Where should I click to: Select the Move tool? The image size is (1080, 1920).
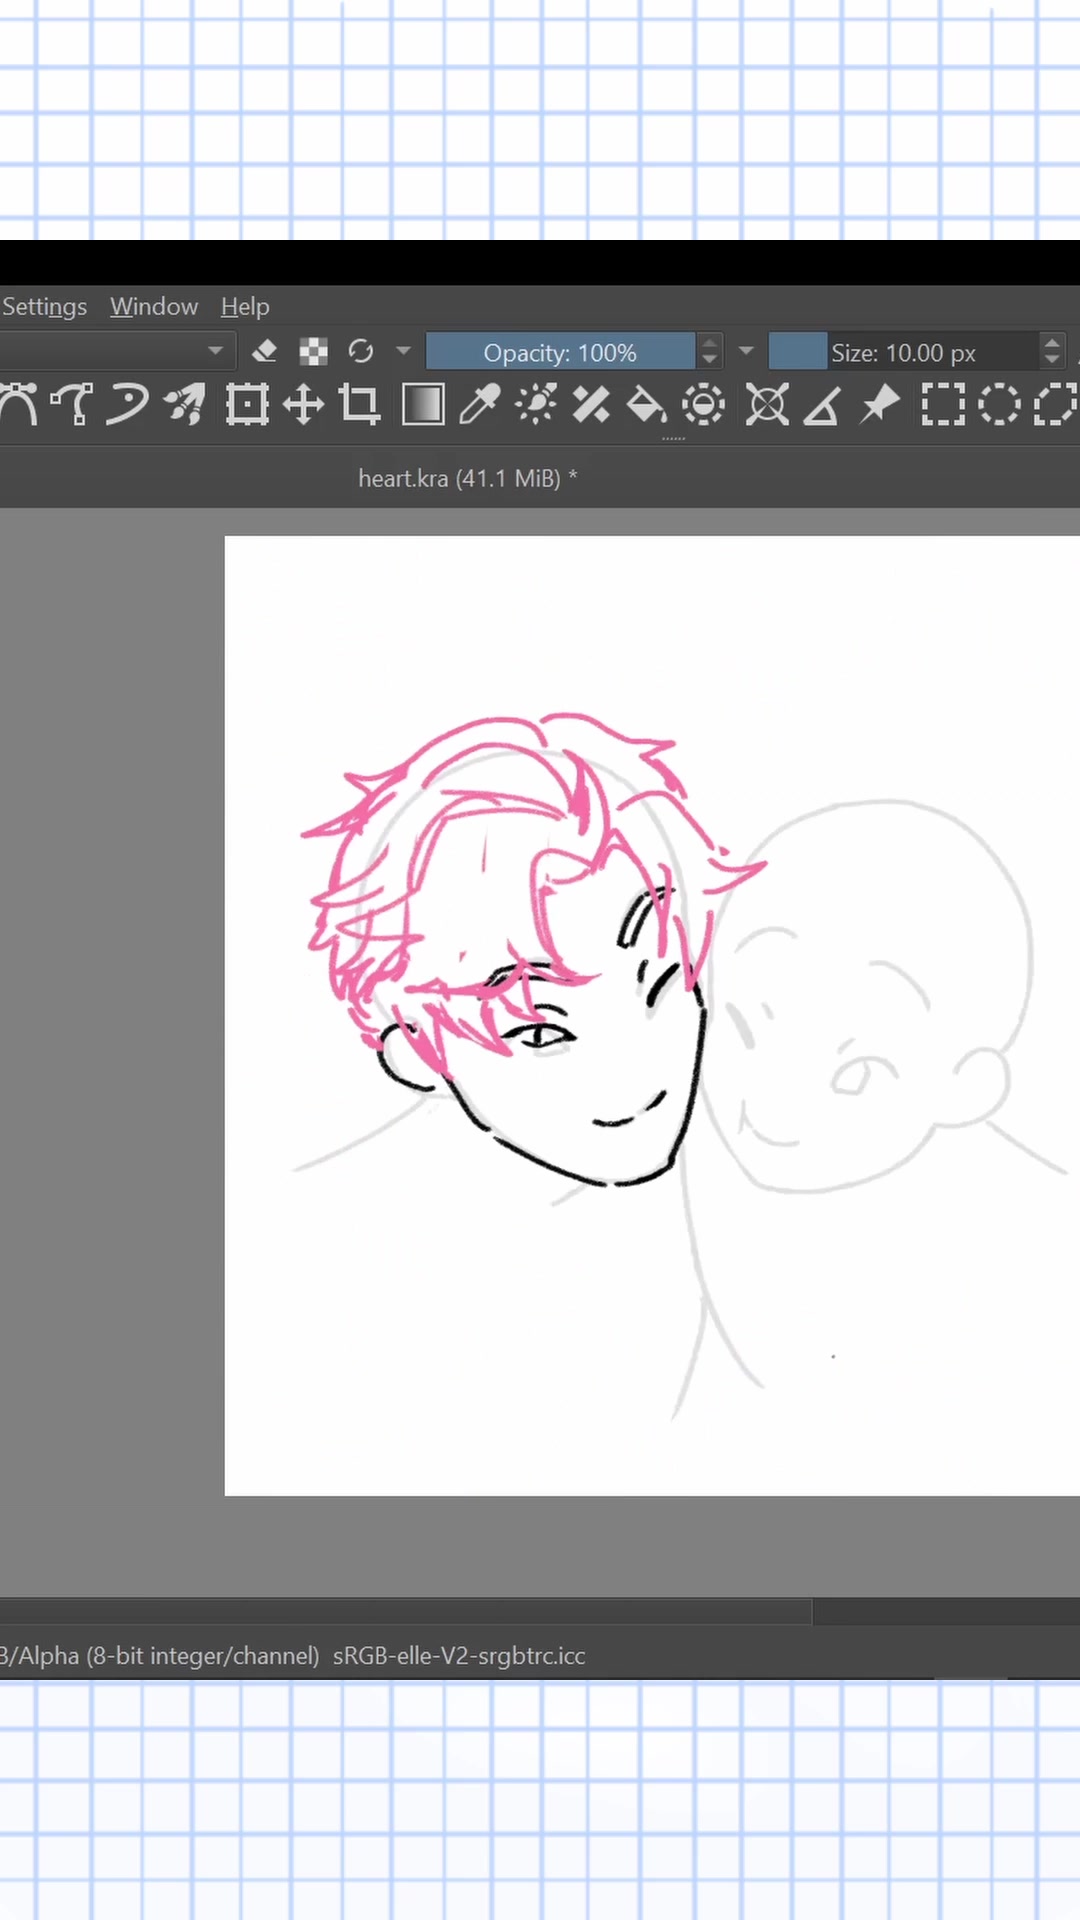pos(303,405)
